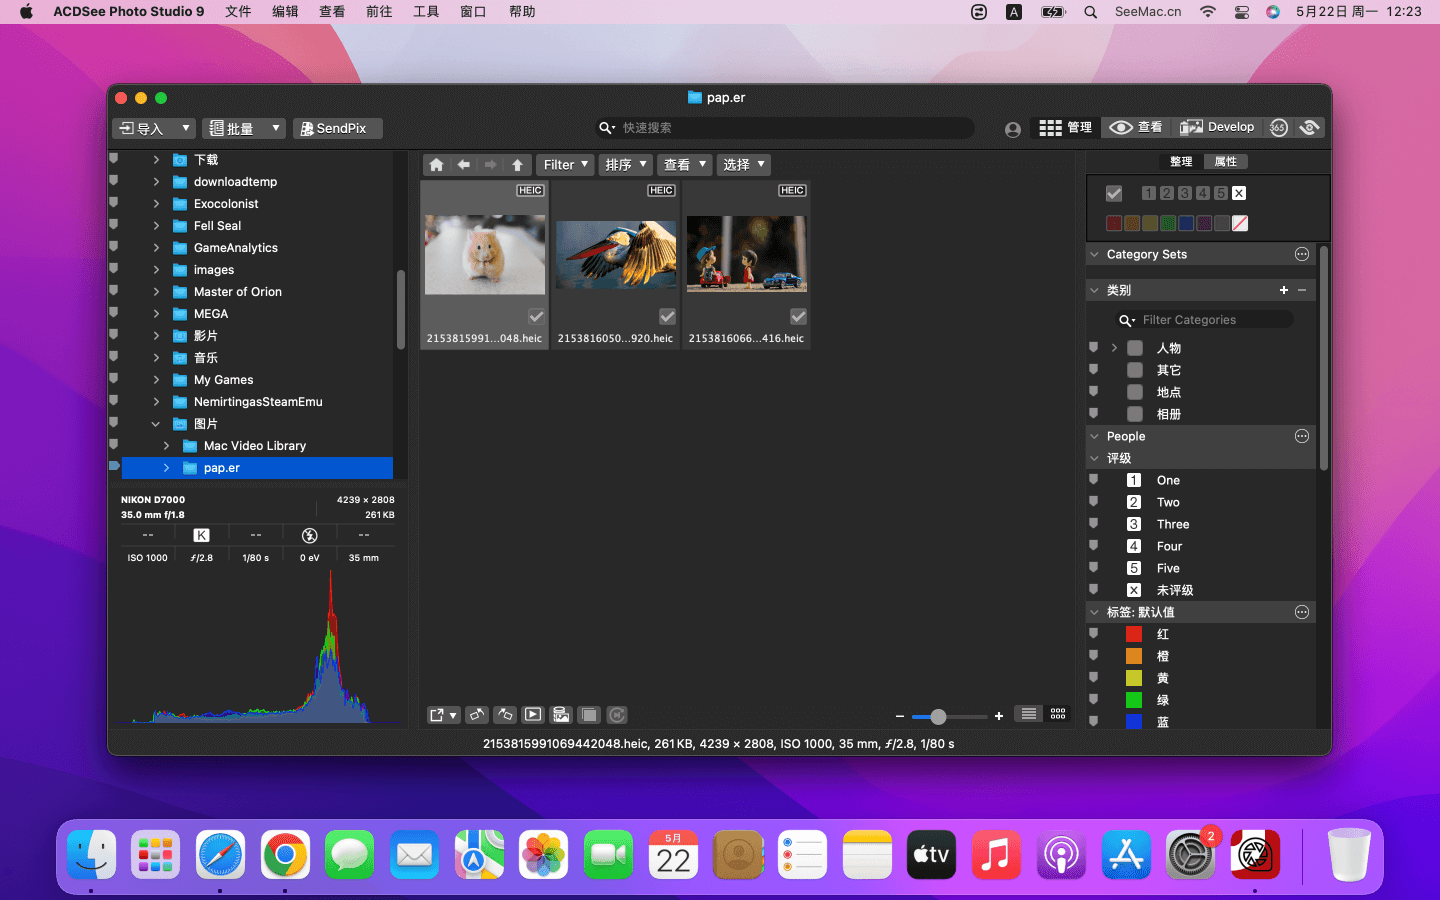Switch to list view layout icon
Viewport: 1440px width, 900px height.
pos(1028,714)
